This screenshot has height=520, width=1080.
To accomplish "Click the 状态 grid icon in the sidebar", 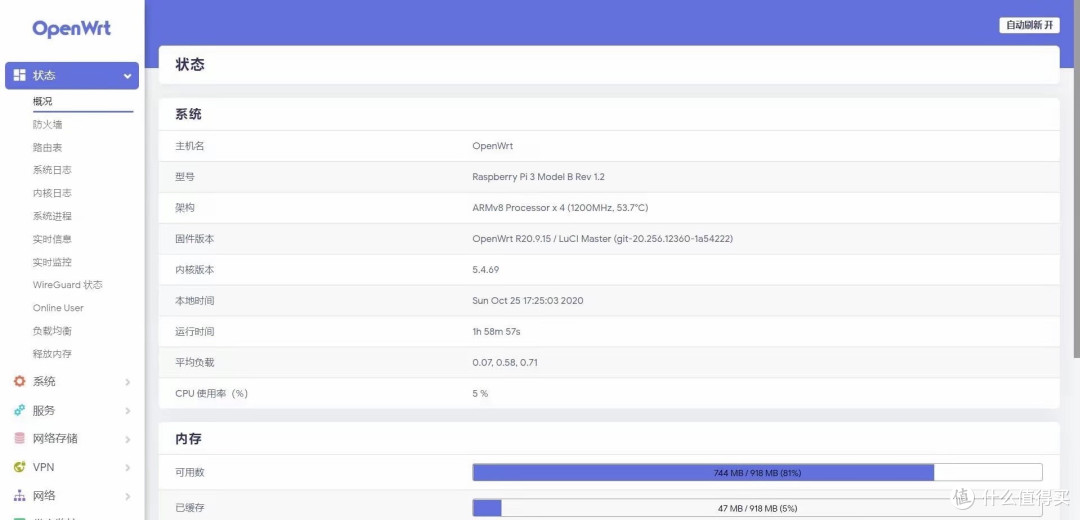I will point(19,75).
